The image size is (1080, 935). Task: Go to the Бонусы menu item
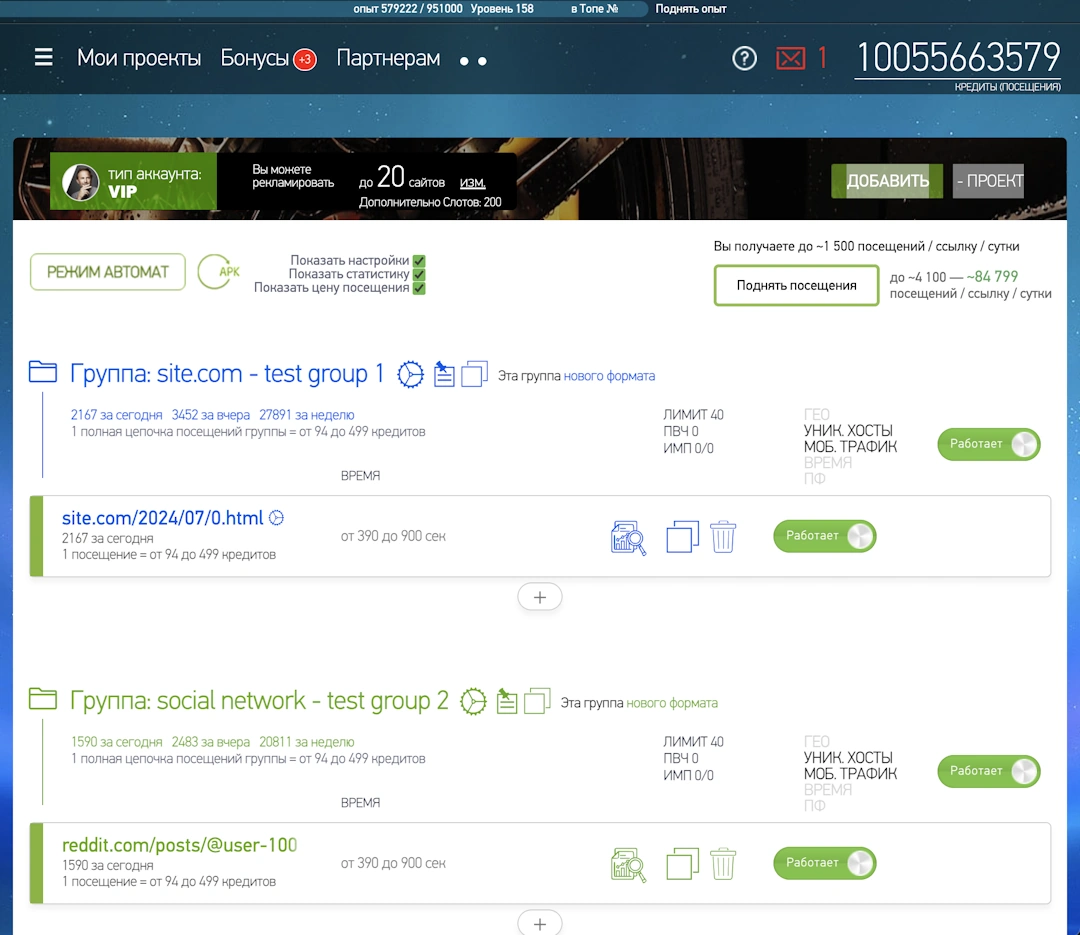(255, 58)
